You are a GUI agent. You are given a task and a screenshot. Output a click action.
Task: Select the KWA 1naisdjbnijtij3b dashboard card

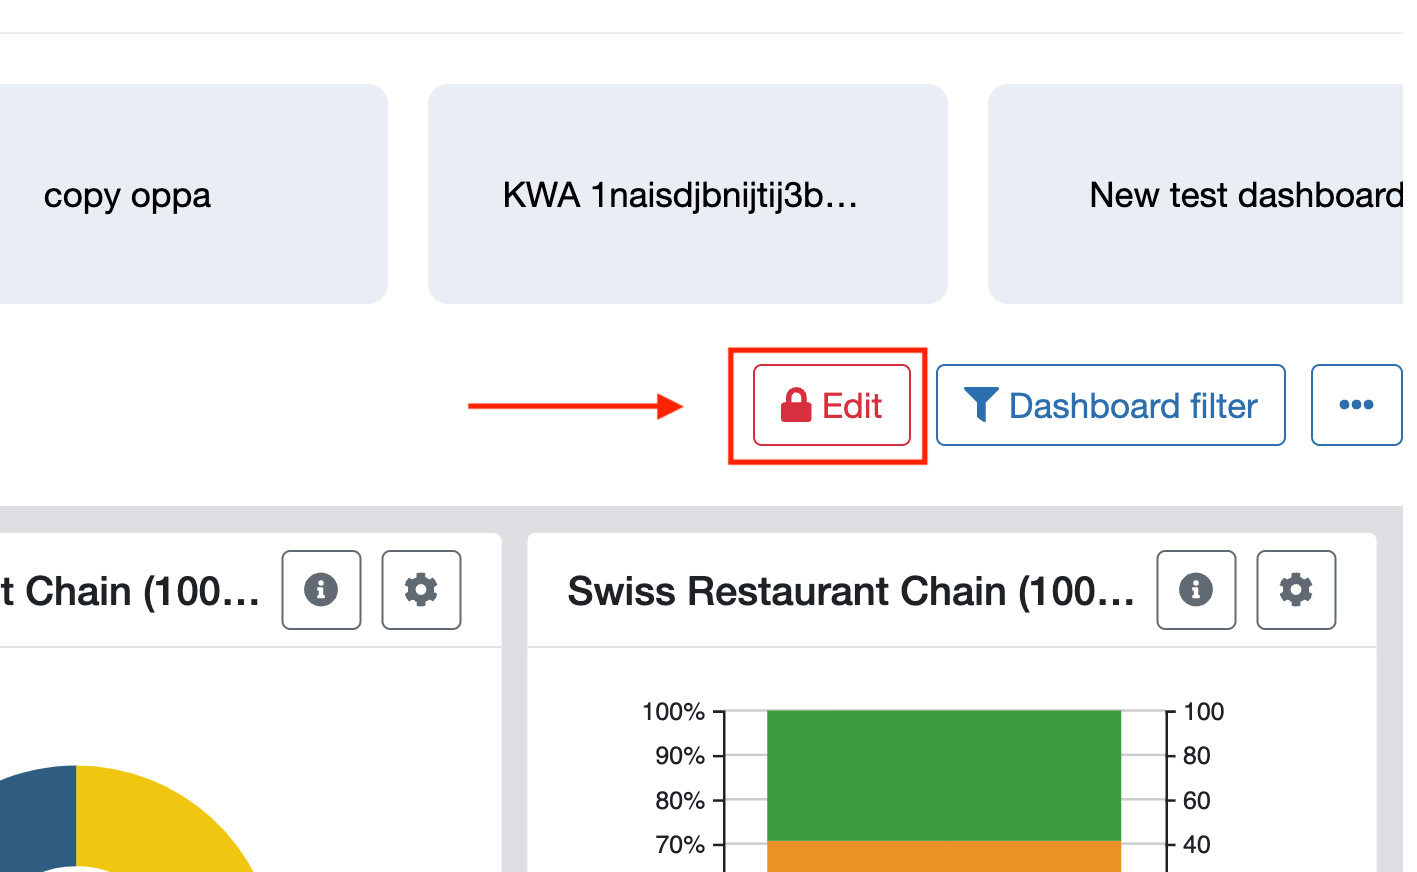(688, 194)
